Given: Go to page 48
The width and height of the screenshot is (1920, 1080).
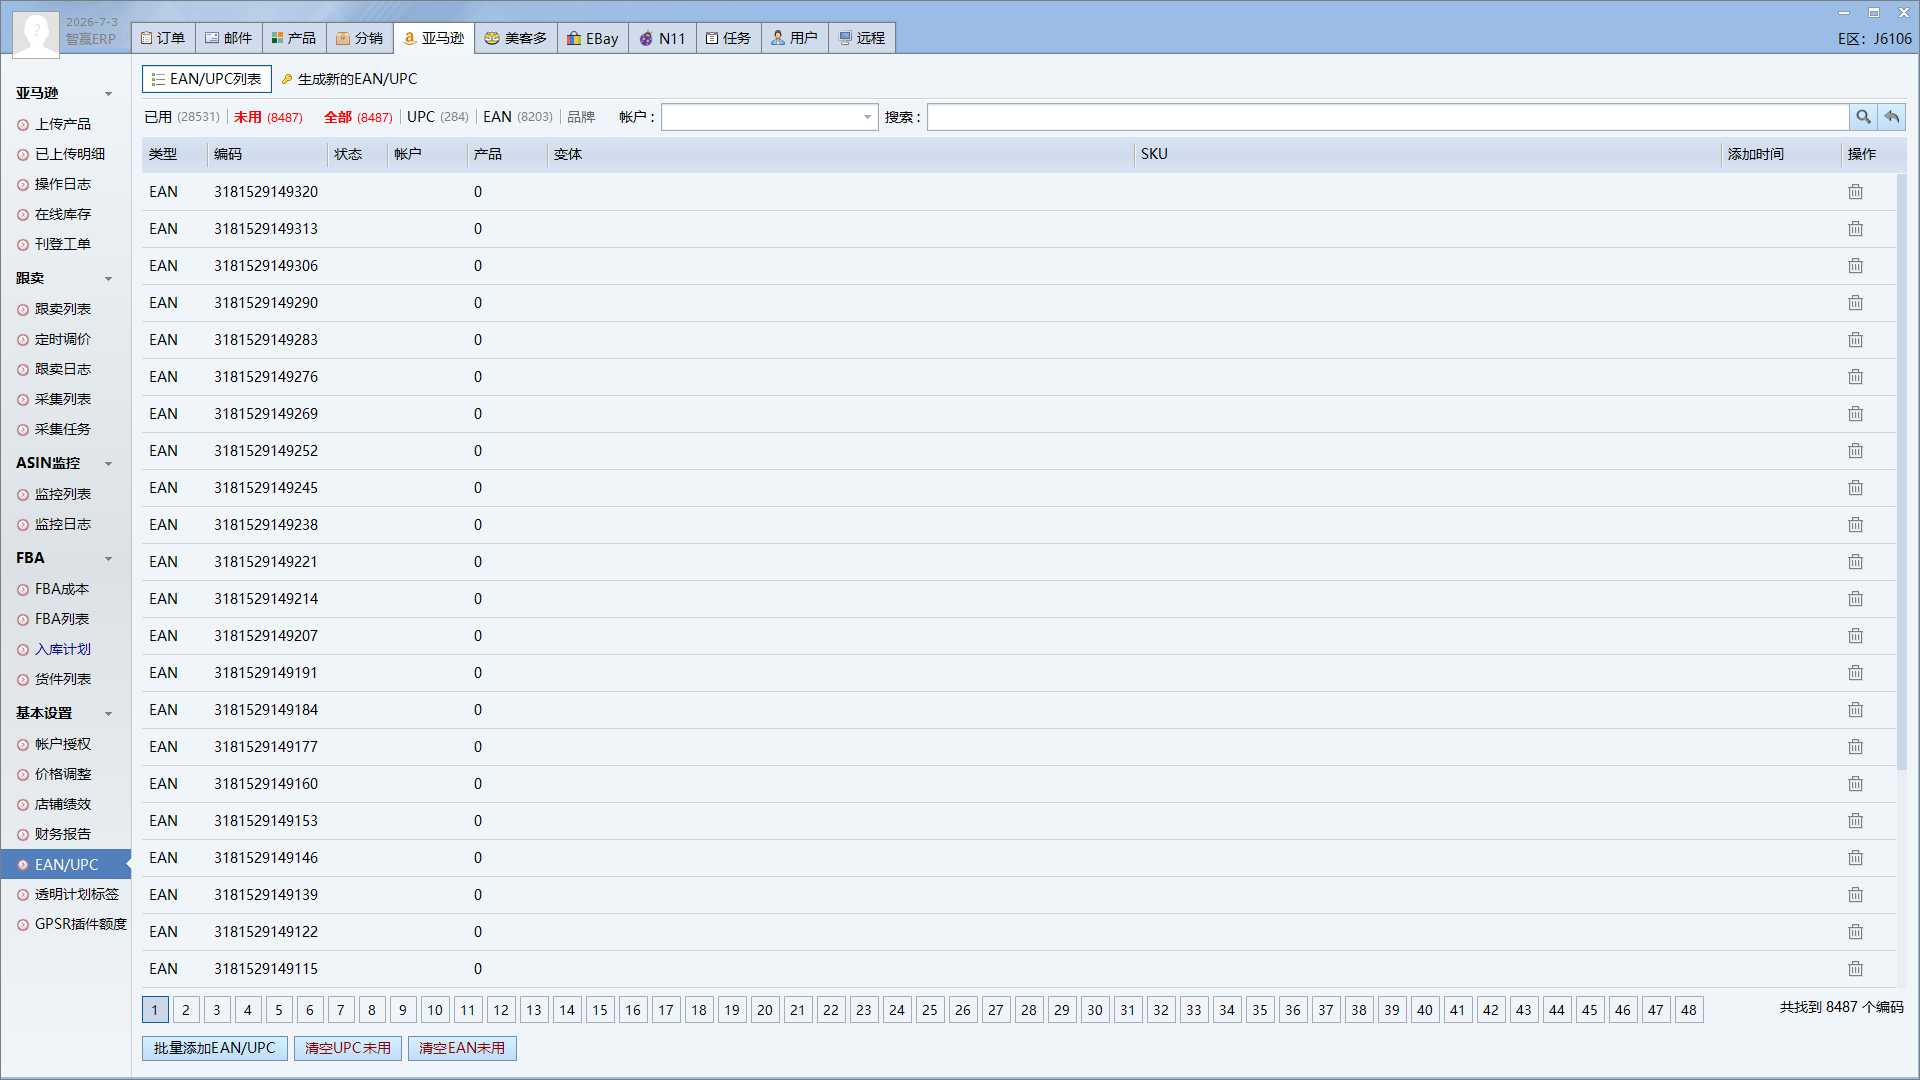Looking at the screenshot, I should [1688, 1010].
